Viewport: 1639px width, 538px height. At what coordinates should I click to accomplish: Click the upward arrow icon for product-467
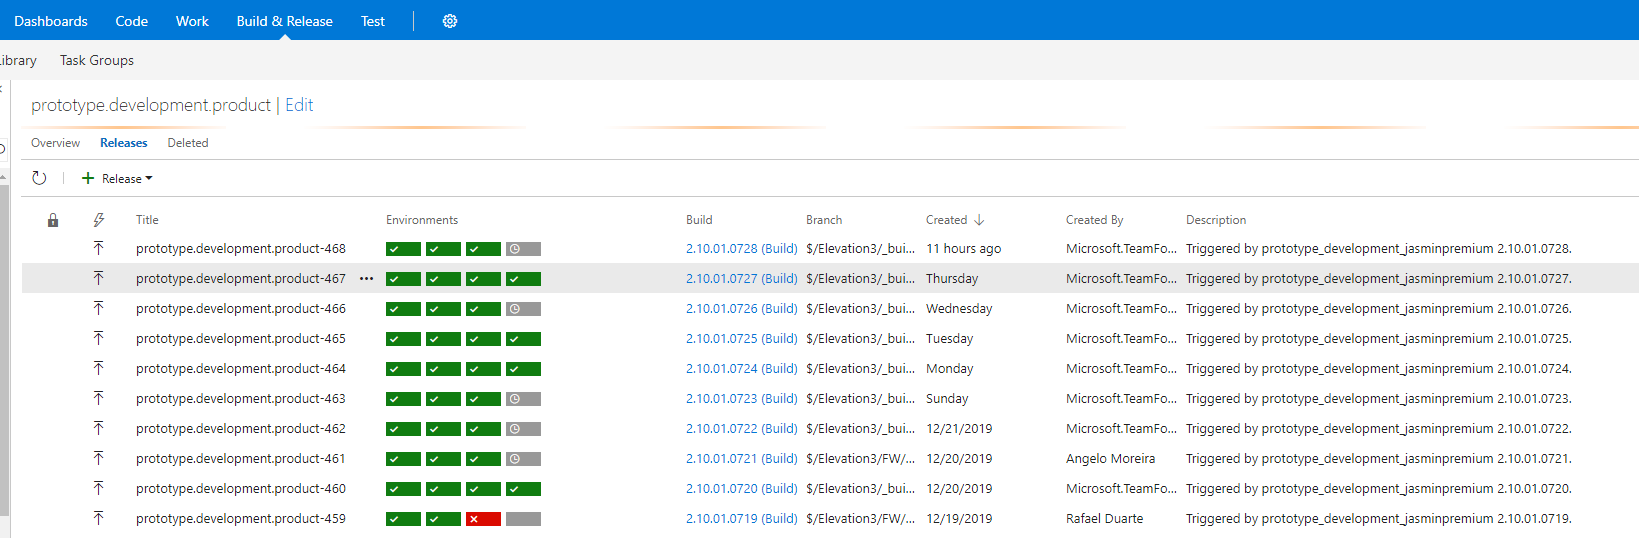pyautogui.click(x=98, y=278)
